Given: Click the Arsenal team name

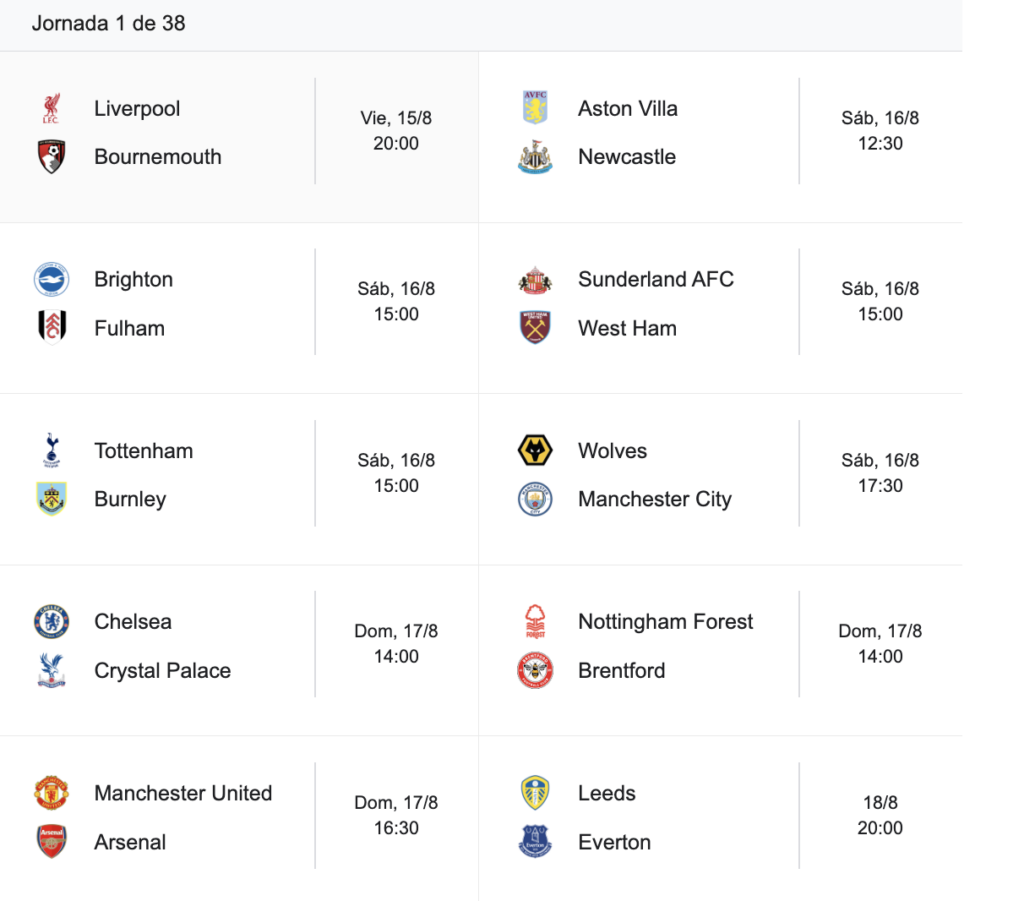Looking at the screenshot, I should pyautogui.click(x=130, y=842).
